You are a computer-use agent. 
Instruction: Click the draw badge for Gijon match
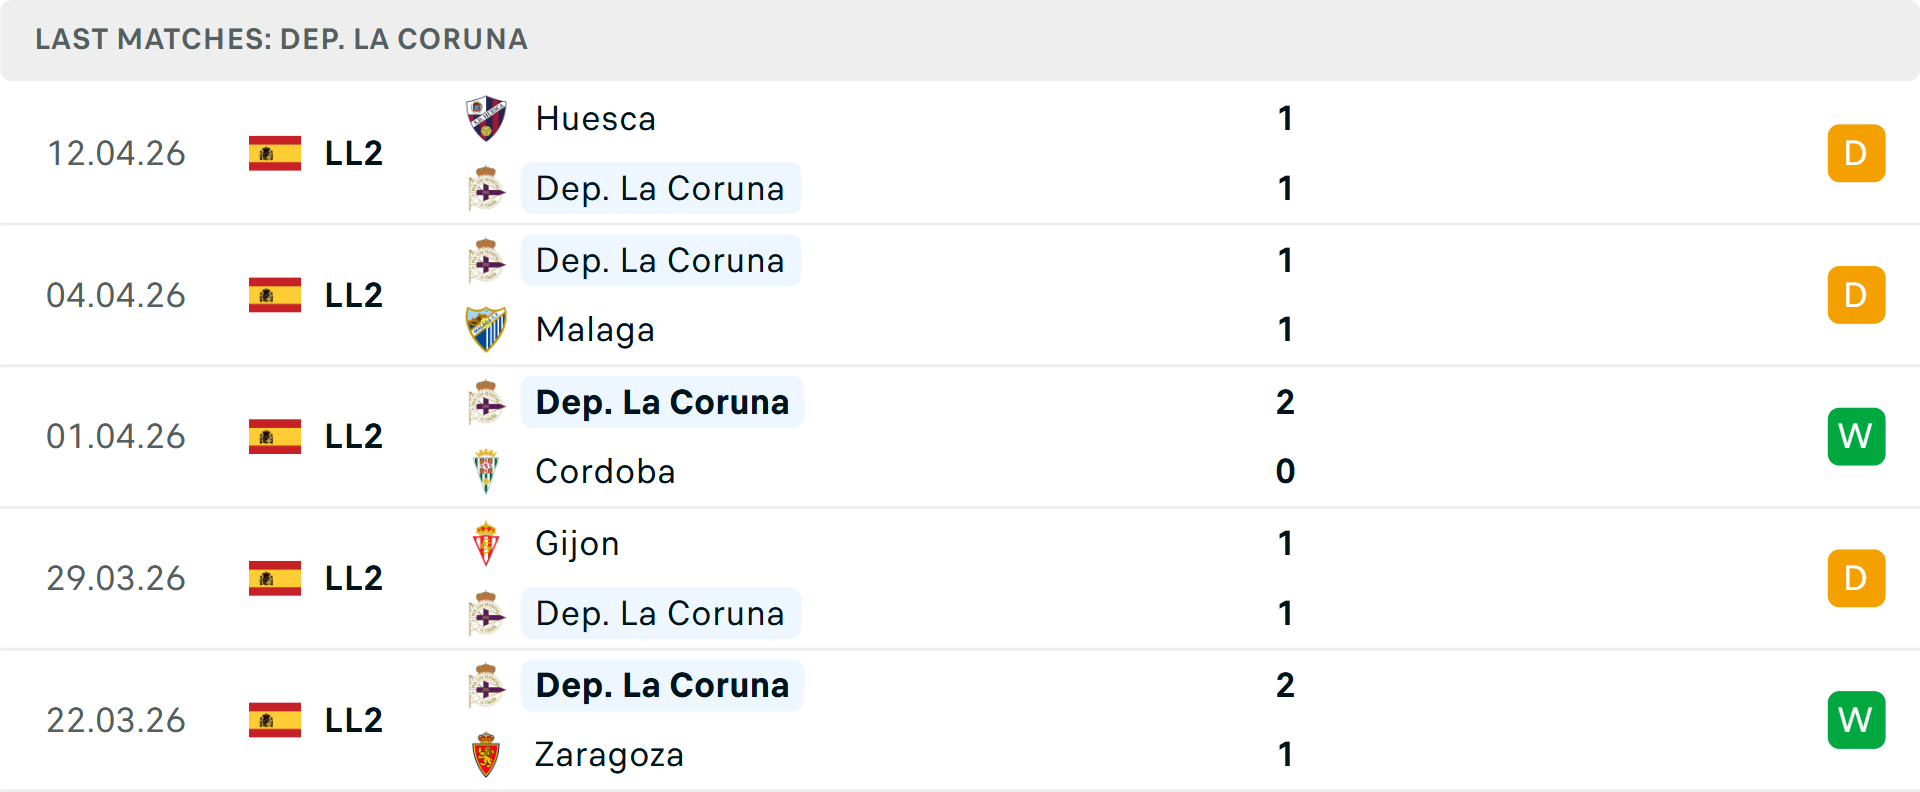point(1856,578)
